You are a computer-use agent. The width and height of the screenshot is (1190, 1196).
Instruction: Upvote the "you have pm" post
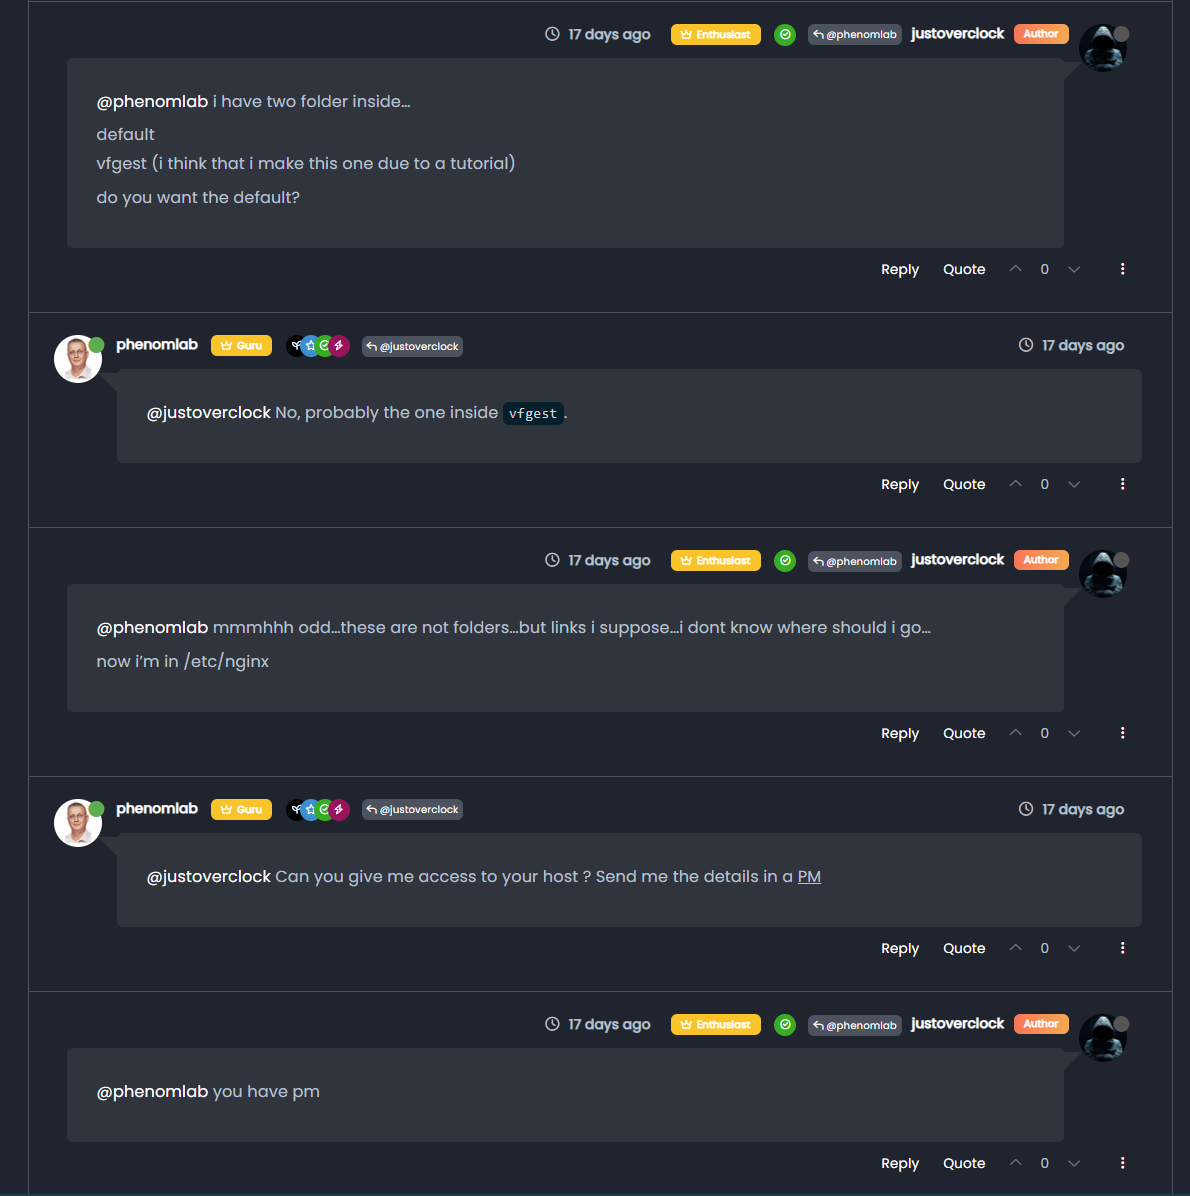click(1016, 1163)
